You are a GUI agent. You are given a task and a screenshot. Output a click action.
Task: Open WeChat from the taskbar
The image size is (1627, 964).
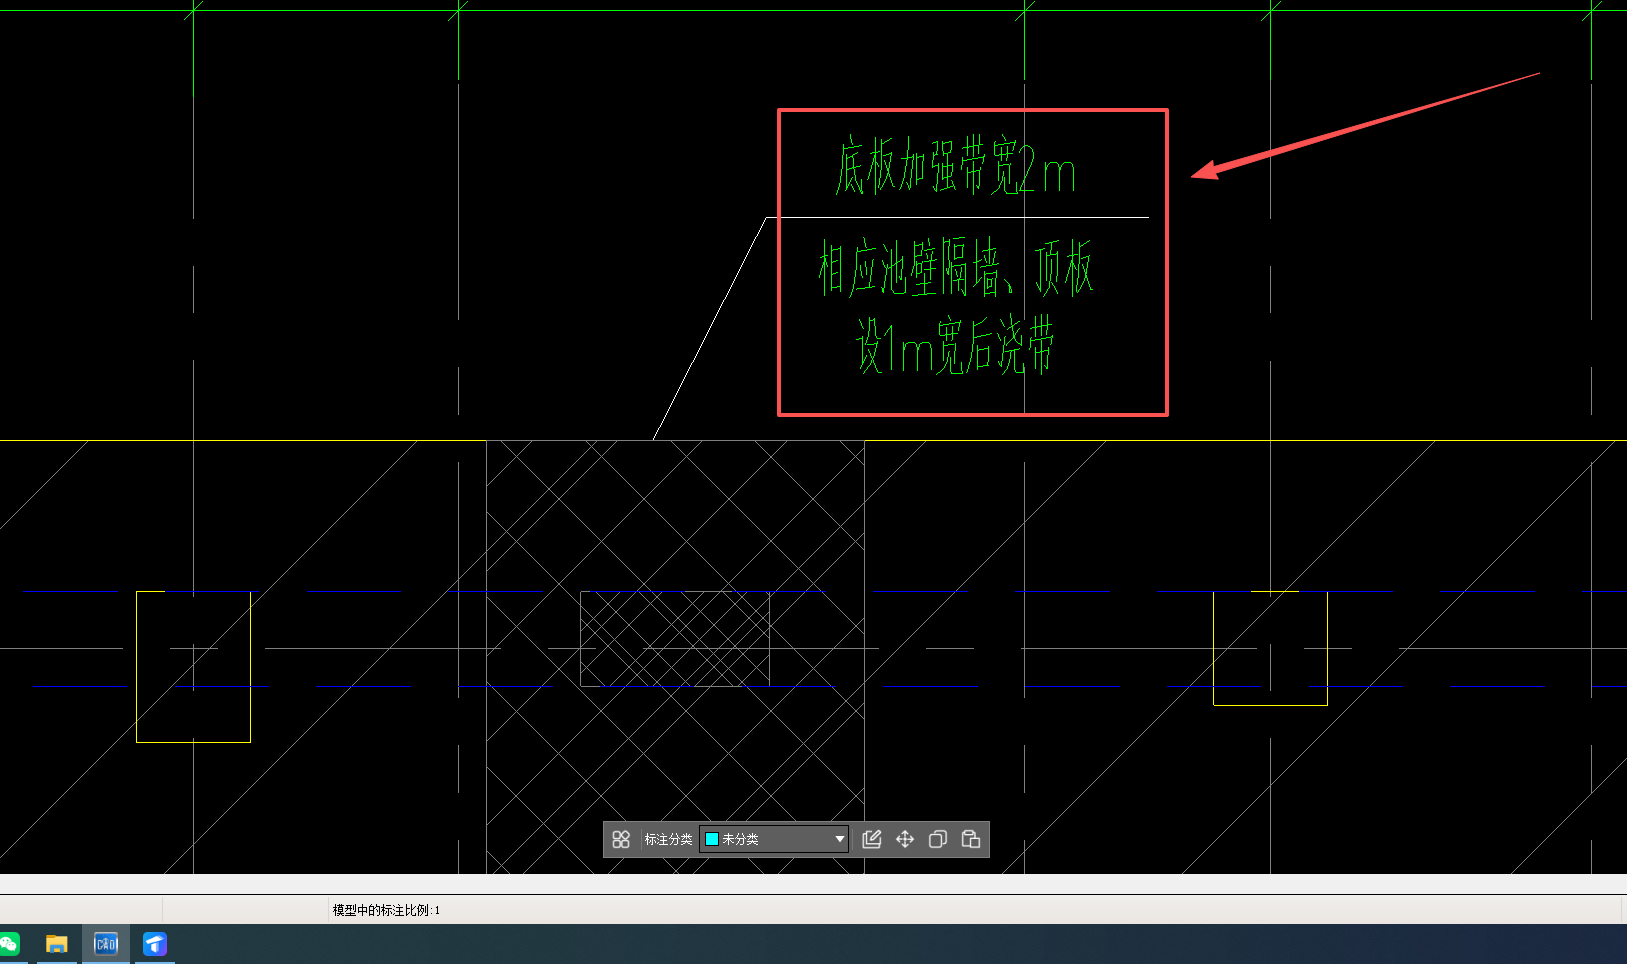click(x=10, y=944)
